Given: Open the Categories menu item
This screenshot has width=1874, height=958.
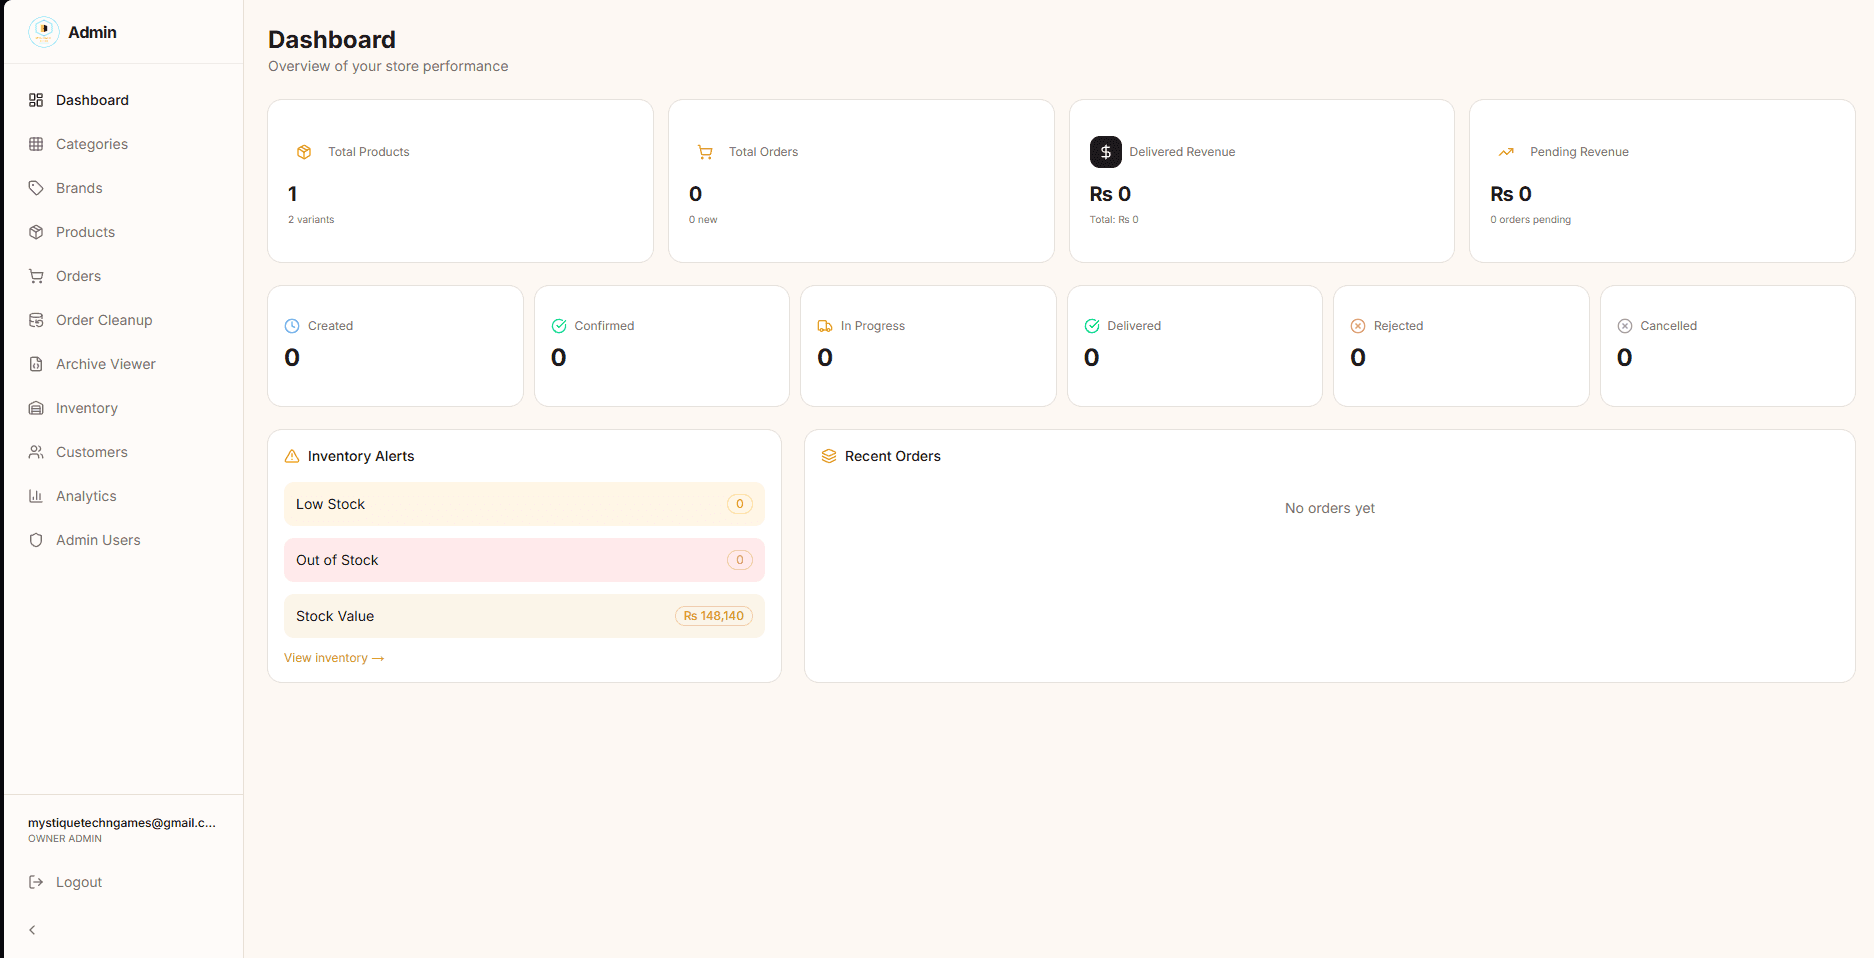Looking at the screenshot, I should coord(124,144).
